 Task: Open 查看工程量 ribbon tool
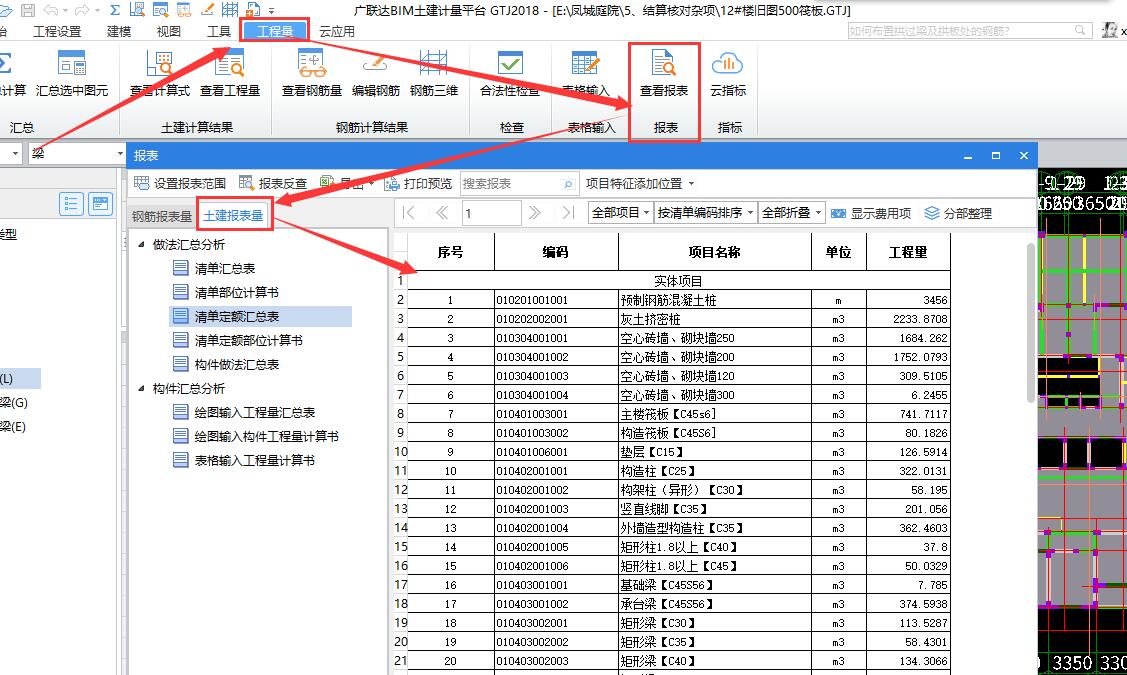tap(229, 73)
